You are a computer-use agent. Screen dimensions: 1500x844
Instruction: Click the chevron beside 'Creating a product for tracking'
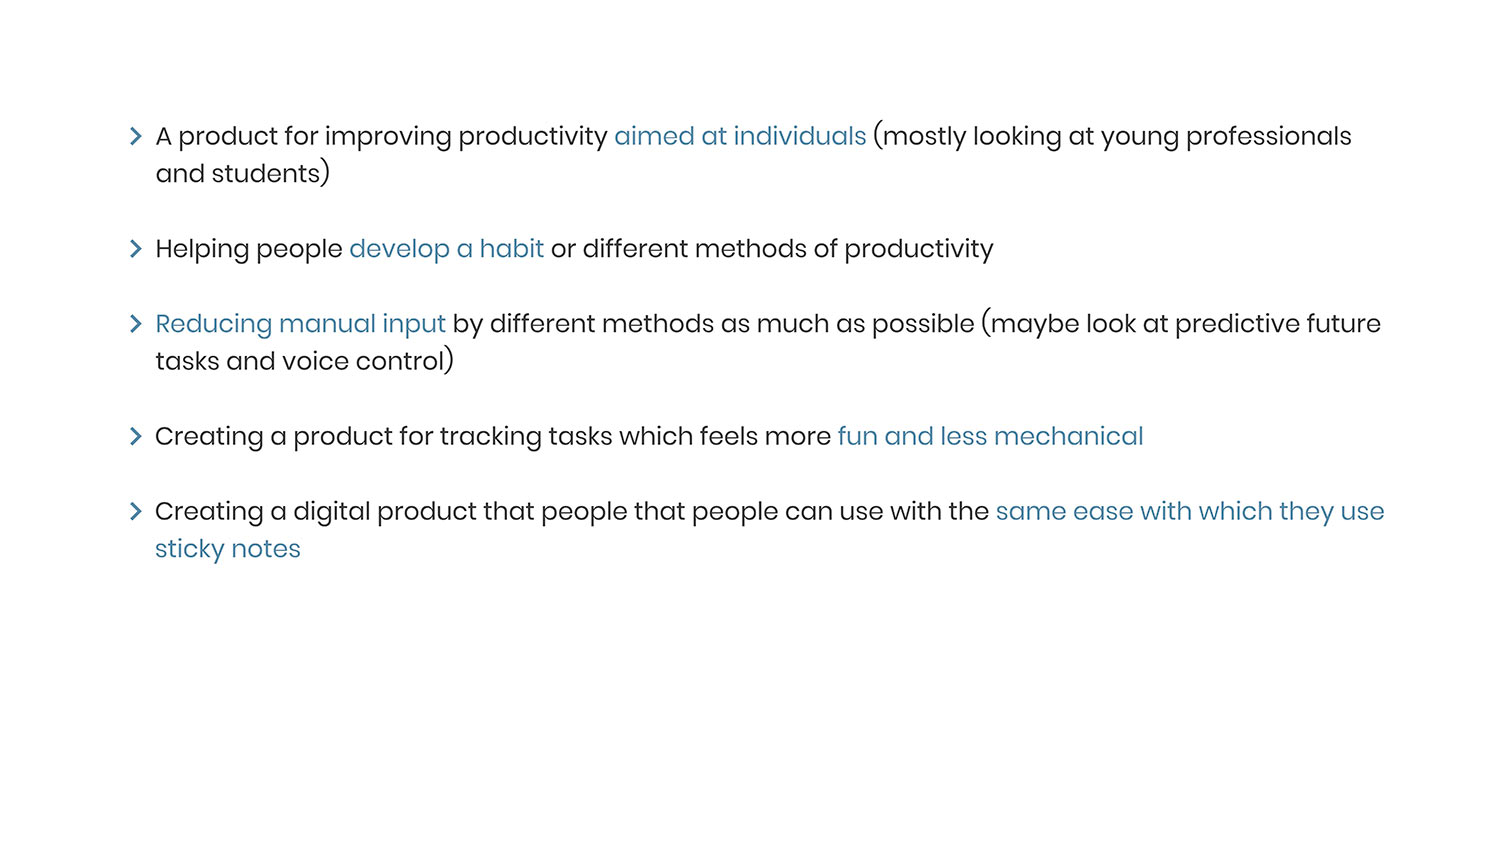coord(136,436)
